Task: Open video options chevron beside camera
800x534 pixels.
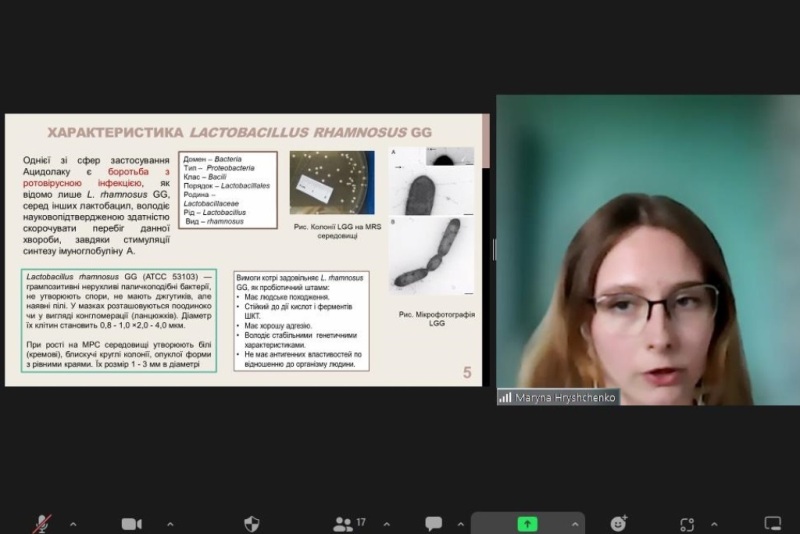Action: click(x=169, y=523)
